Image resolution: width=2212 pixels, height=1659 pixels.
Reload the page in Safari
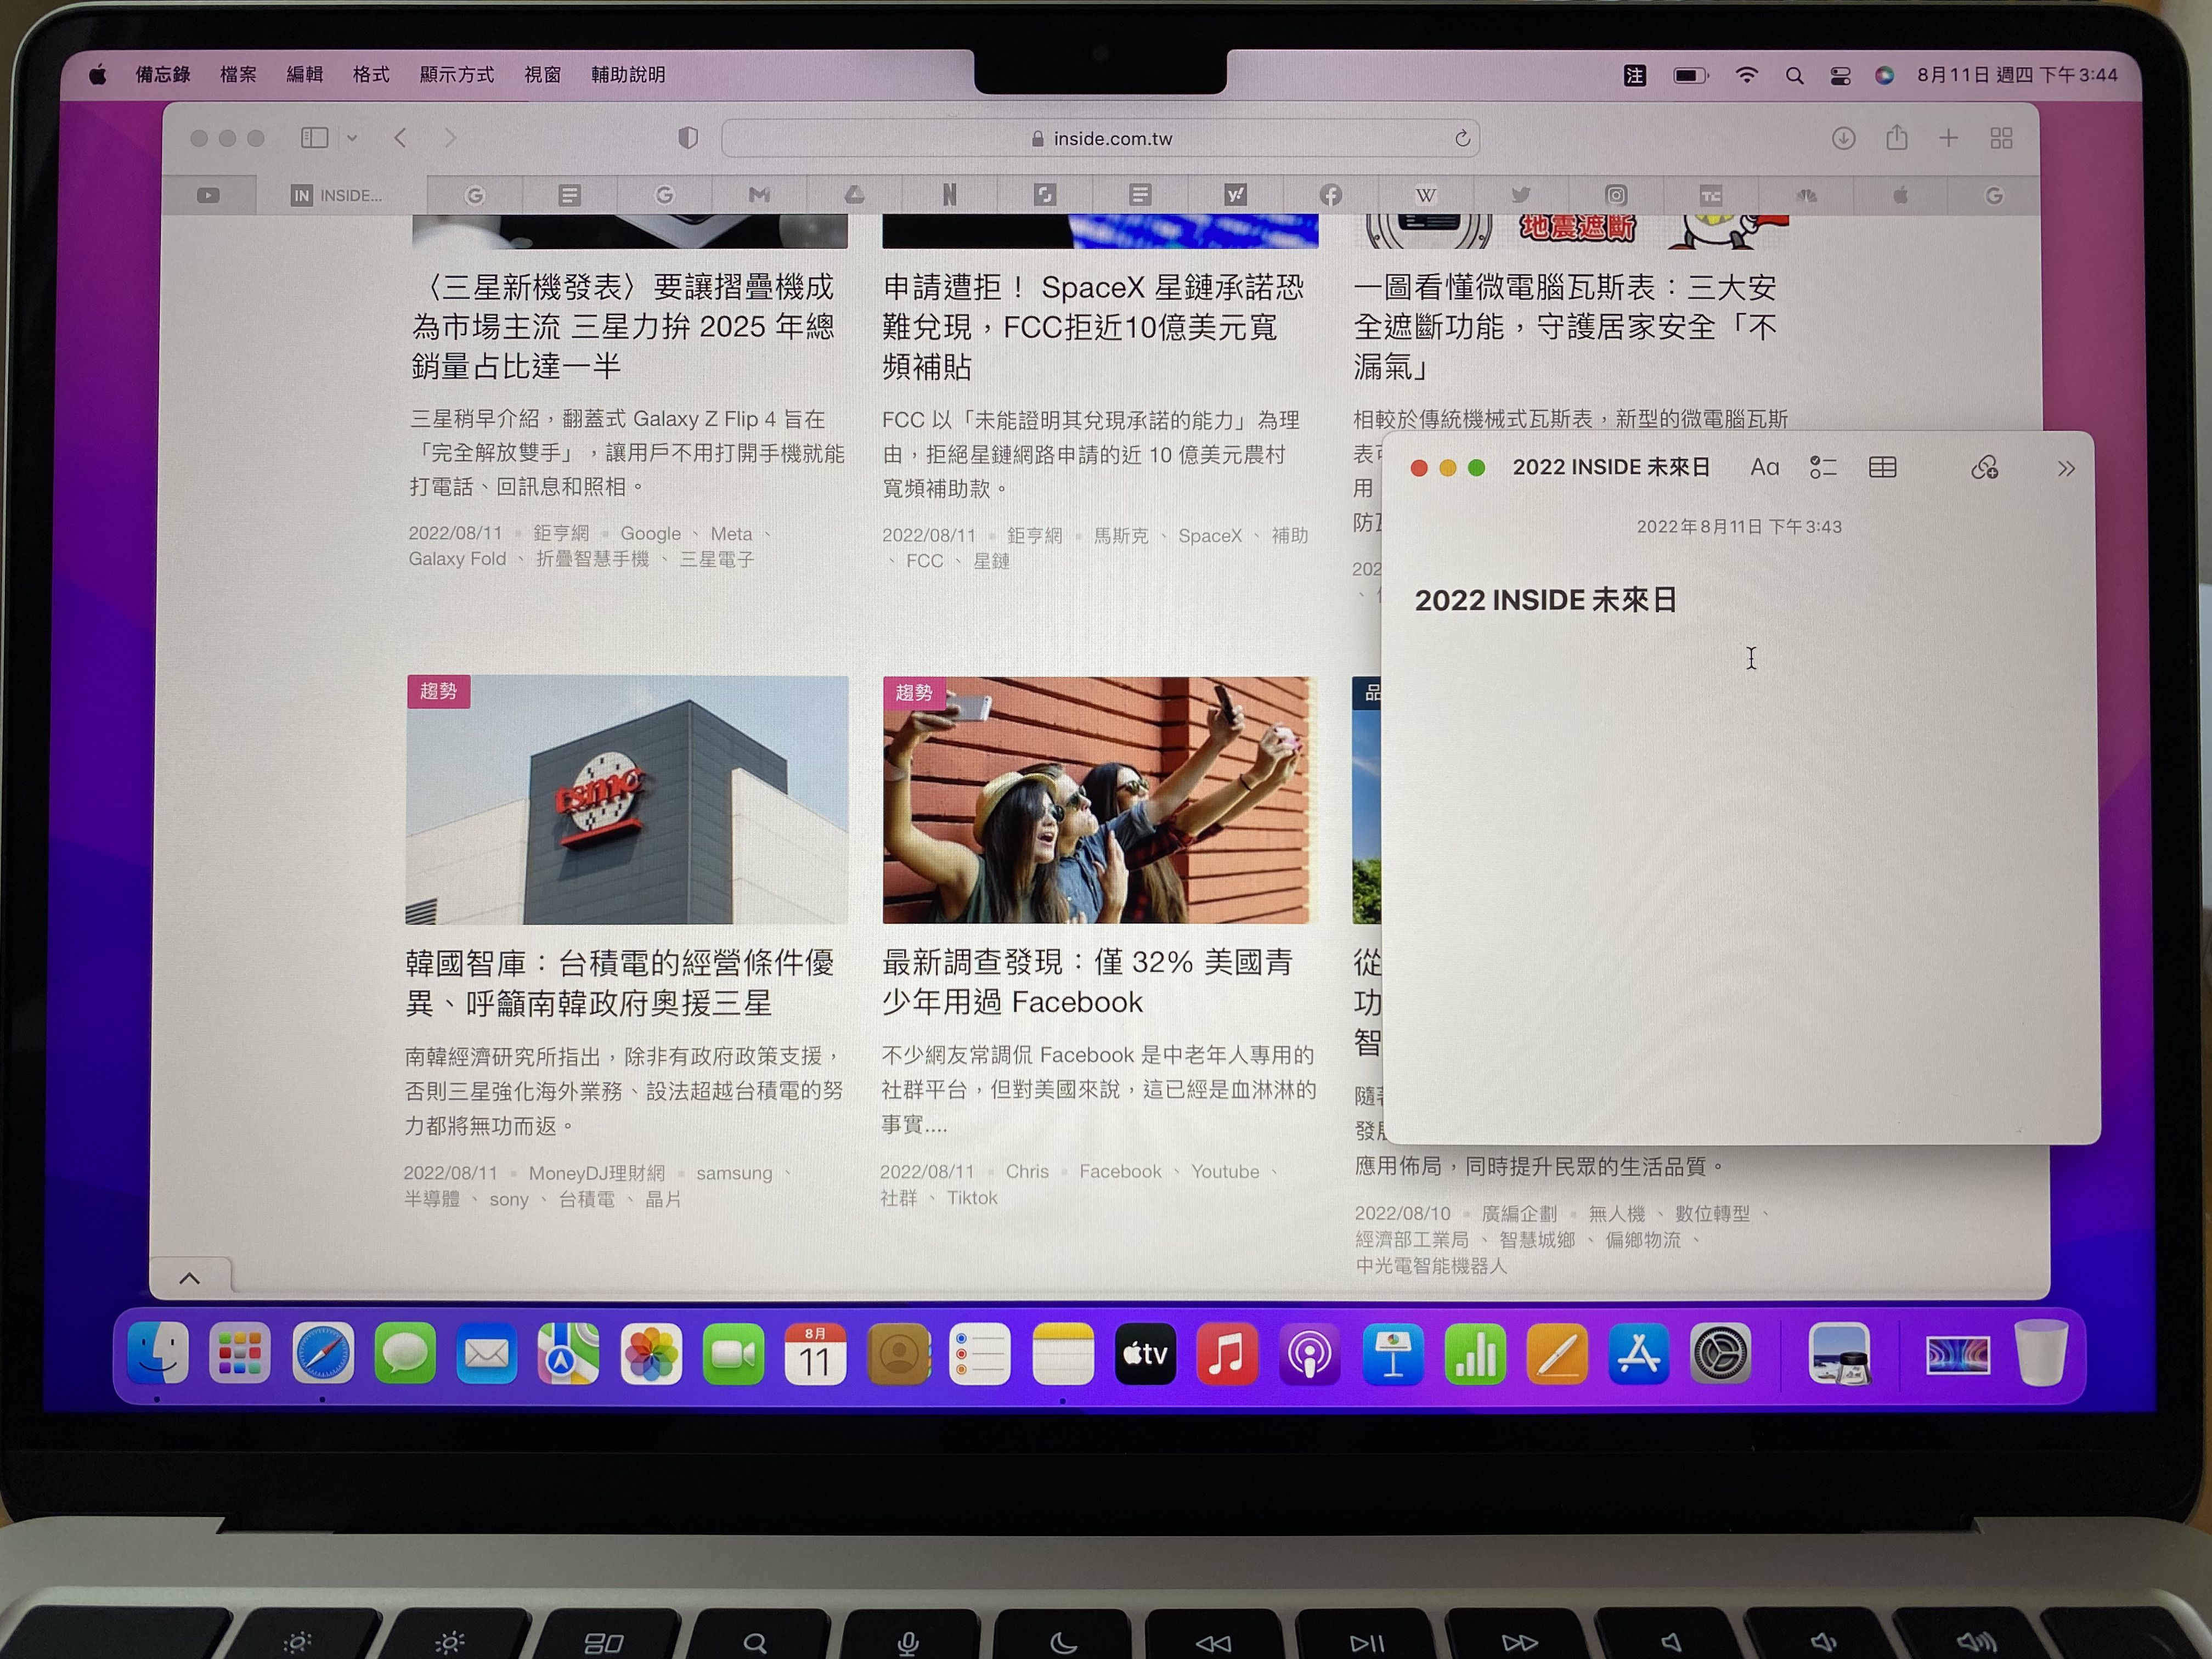[x=1462, y=139]
